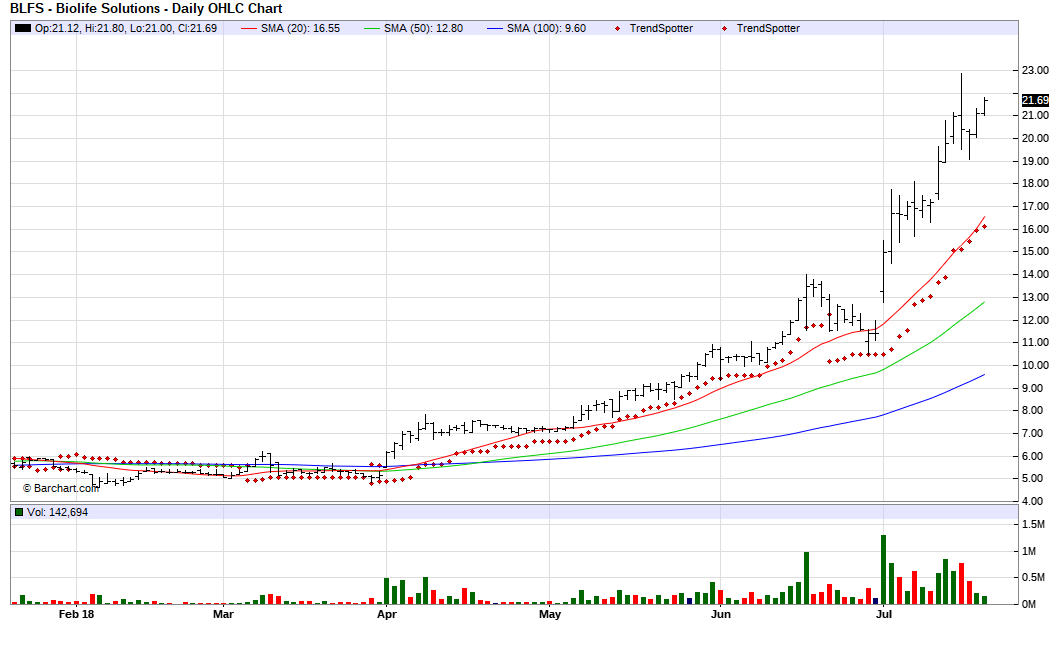Click the 14.00 price axis label
This screenshot has height=645, width=1060.
pyautogui.click(x=1035, y=274)
